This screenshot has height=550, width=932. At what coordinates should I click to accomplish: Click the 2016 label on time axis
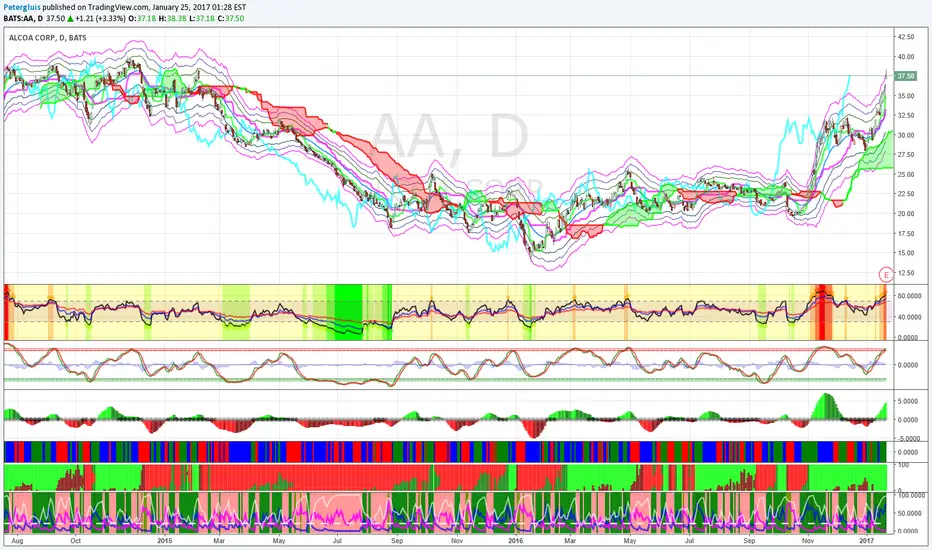515,541
